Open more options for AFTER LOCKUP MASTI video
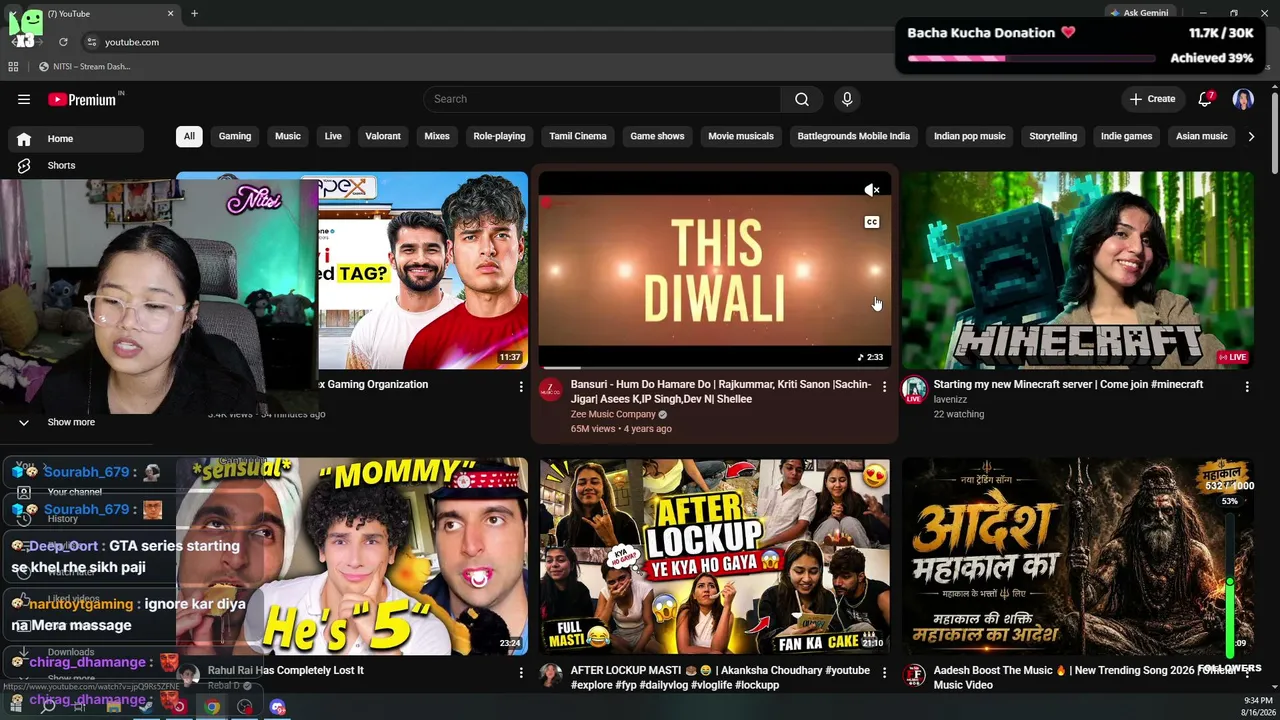 (x=884, y=673)
